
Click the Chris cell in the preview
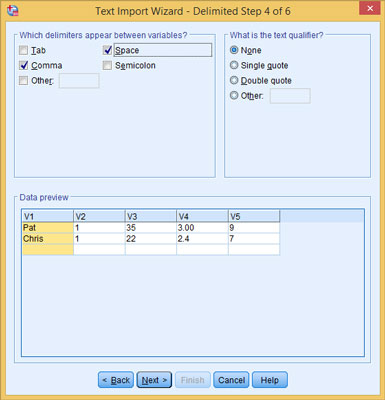(47, 239)
